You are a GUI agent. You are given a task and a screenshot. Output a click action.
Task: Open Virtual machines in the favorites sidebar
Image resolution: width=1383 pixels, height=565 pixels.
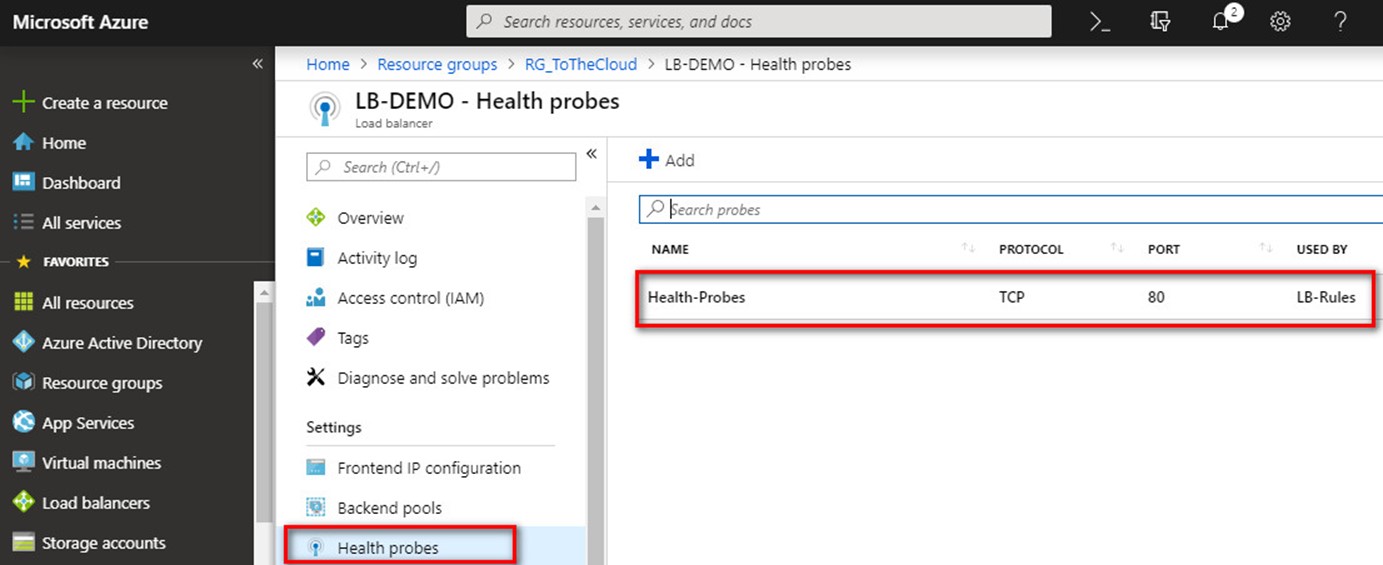point(101,463)
